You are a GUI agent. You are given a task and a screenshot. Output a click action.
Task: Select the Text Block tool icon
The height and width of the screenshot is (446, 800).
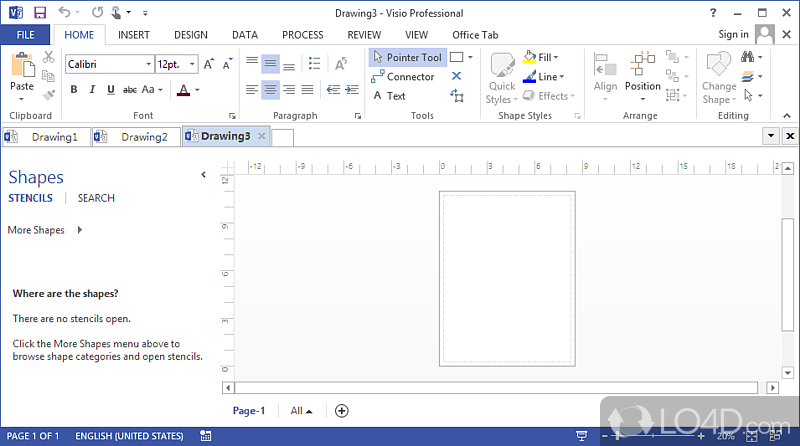point(457,95)
